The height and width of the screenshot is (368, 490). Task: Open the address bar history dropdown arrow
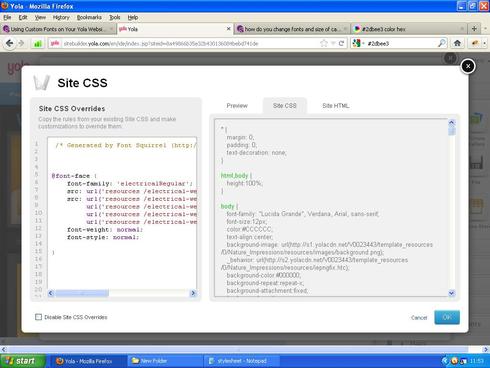[333, 43]
